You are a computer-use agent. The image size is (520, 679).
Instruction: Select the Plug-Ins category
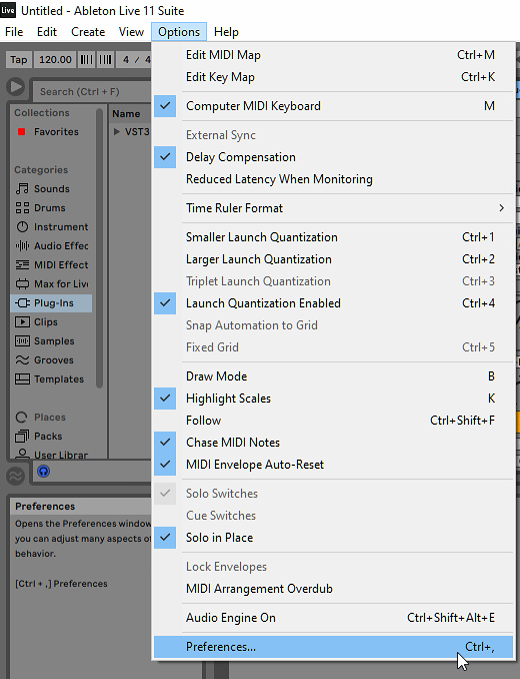[51, 303]
